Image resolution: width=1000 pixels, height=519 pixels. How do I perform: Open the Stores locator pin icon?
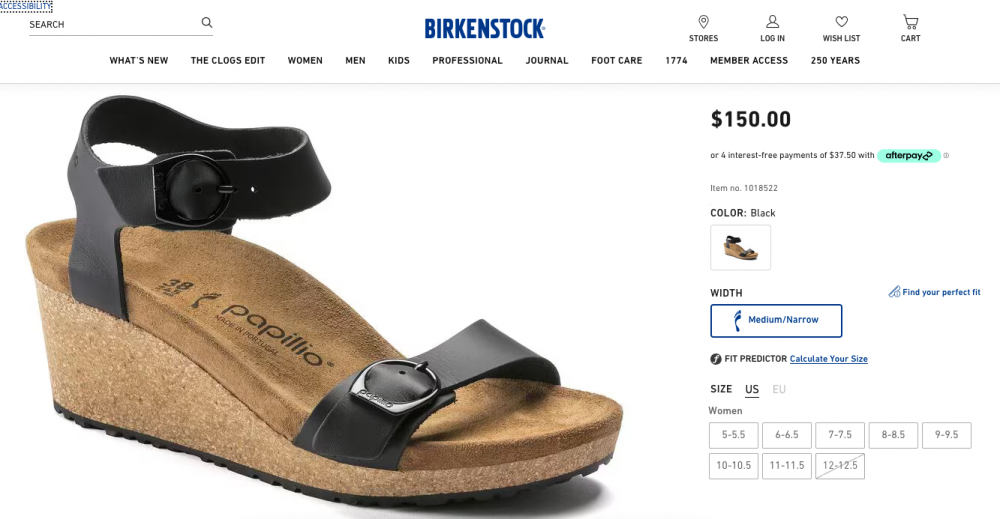(703, 22)
